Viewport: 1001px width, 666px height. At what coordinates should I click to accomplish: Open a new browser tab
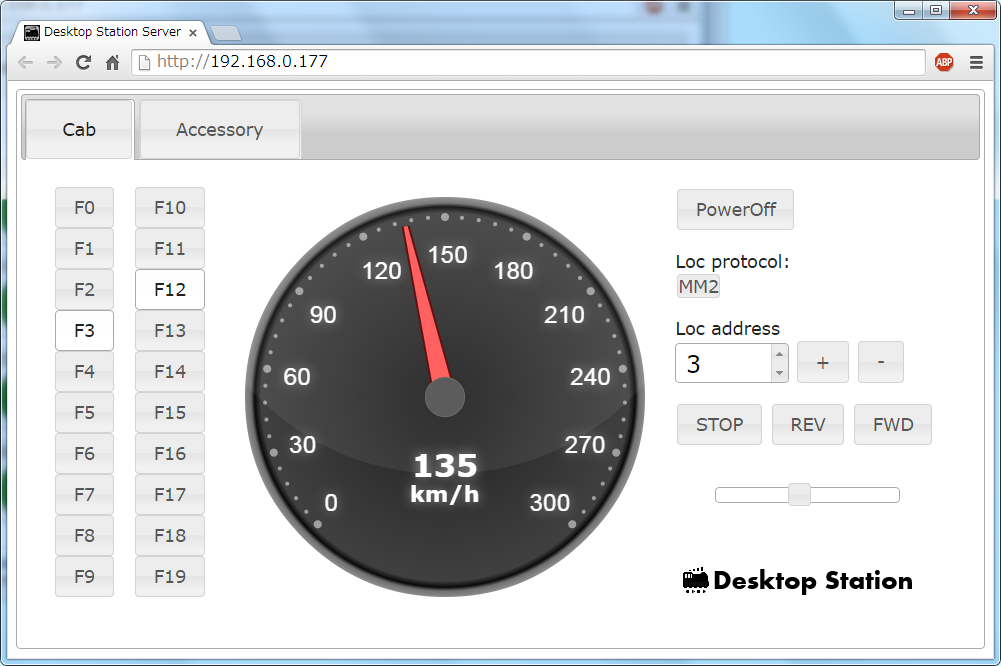pyautogui.click(x=225, y=33)
